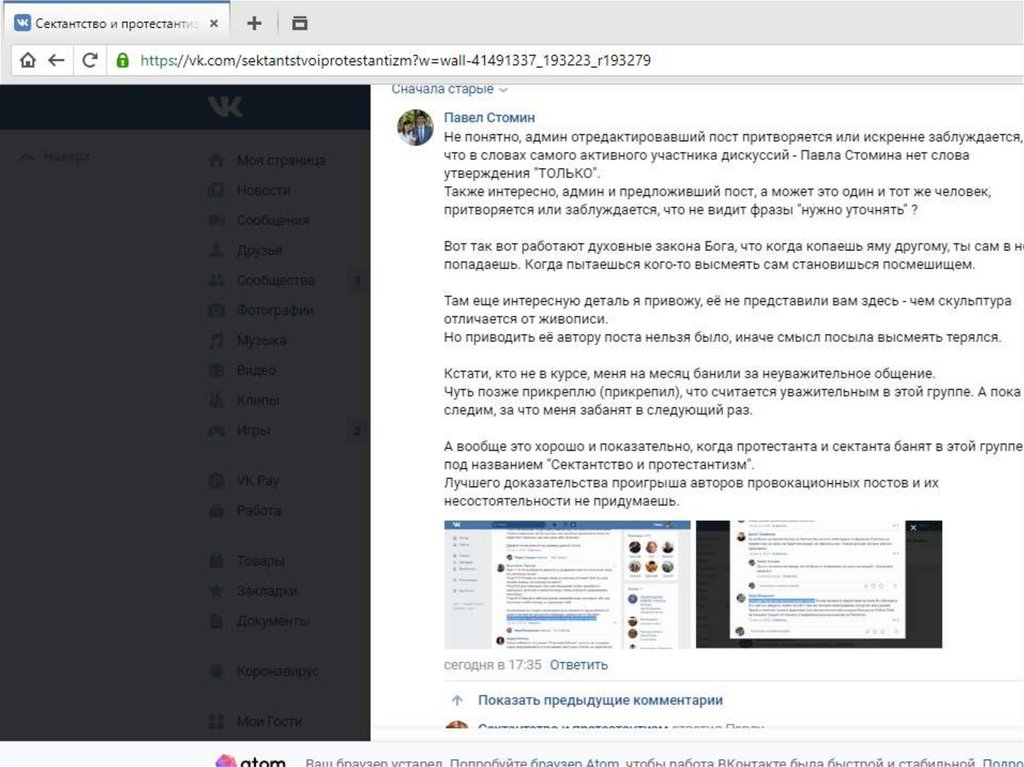Click the сегодня в 17:35 timestamp
Image resolution: width=1024 pixels, height=767 pixels.
492,665
